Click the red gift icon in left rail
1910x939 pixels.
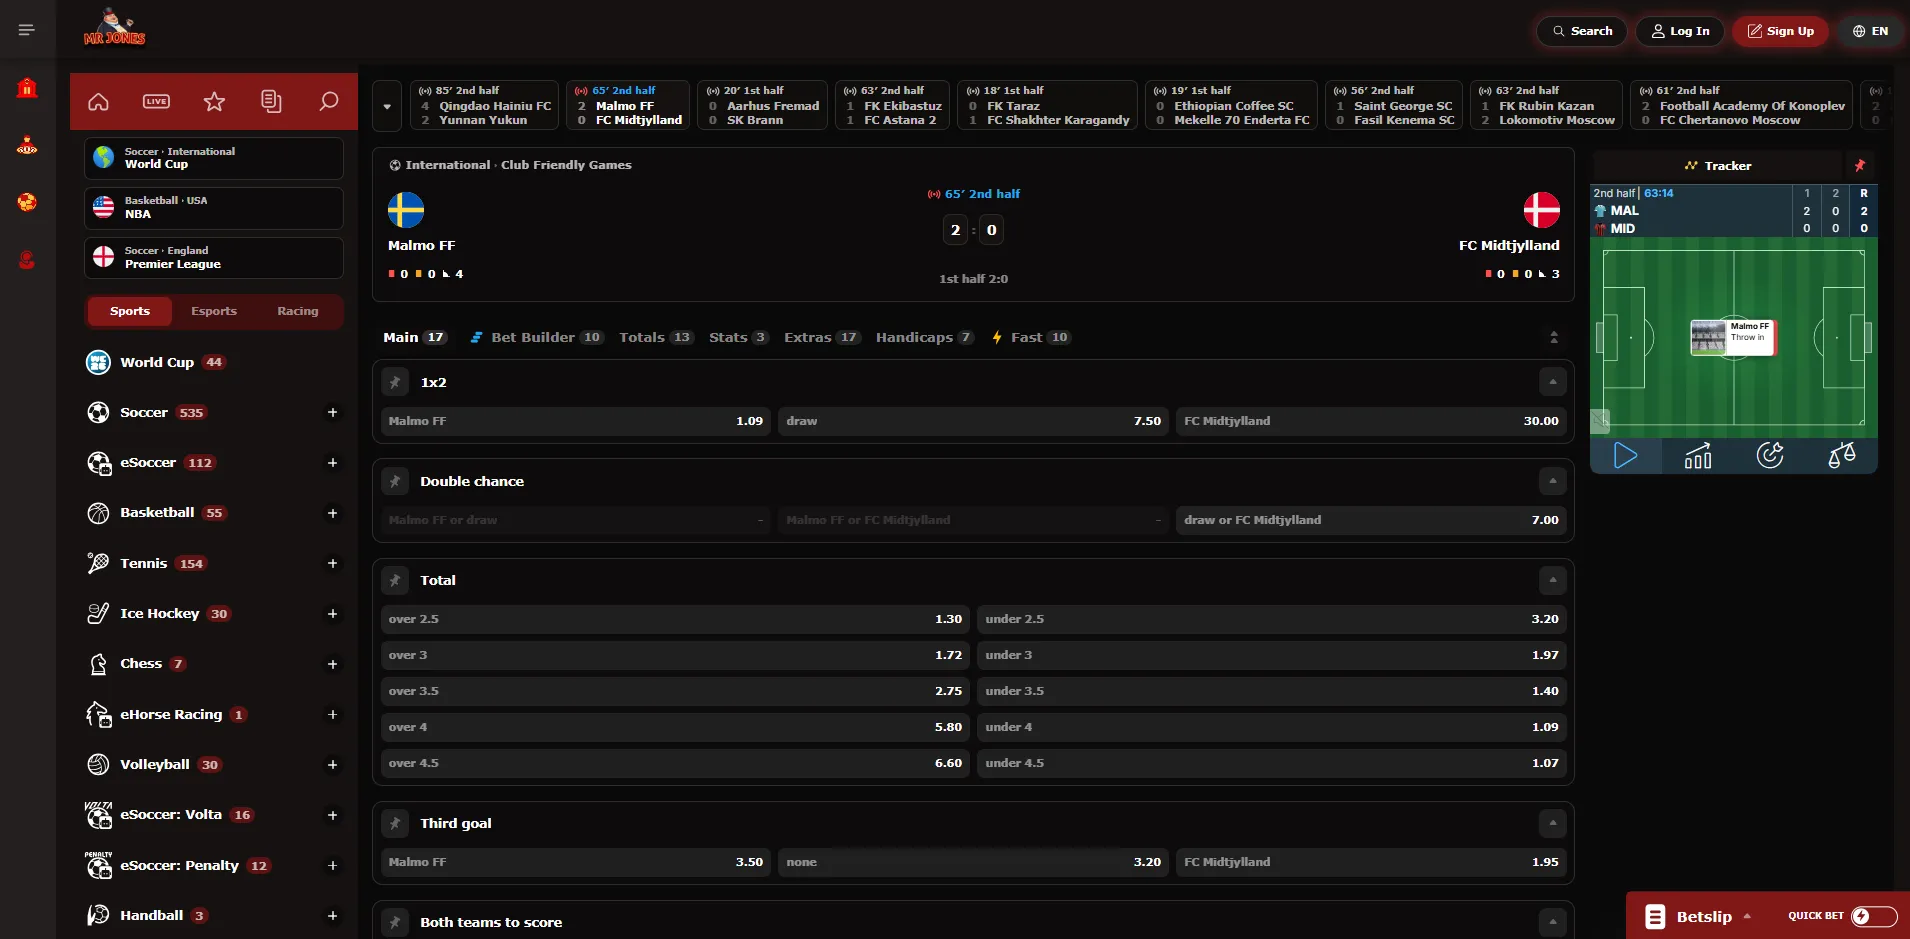27,88
